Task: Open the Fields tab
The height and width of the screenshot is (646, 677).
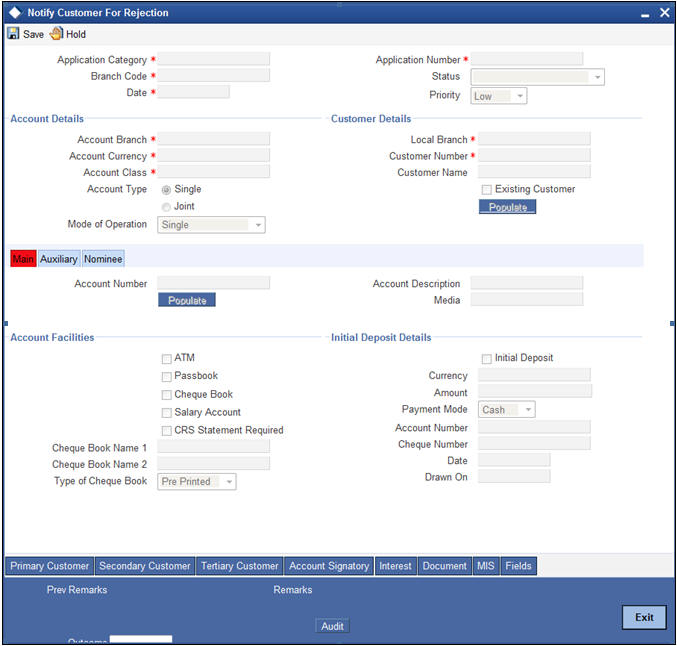Action: [x=519, y=566]
